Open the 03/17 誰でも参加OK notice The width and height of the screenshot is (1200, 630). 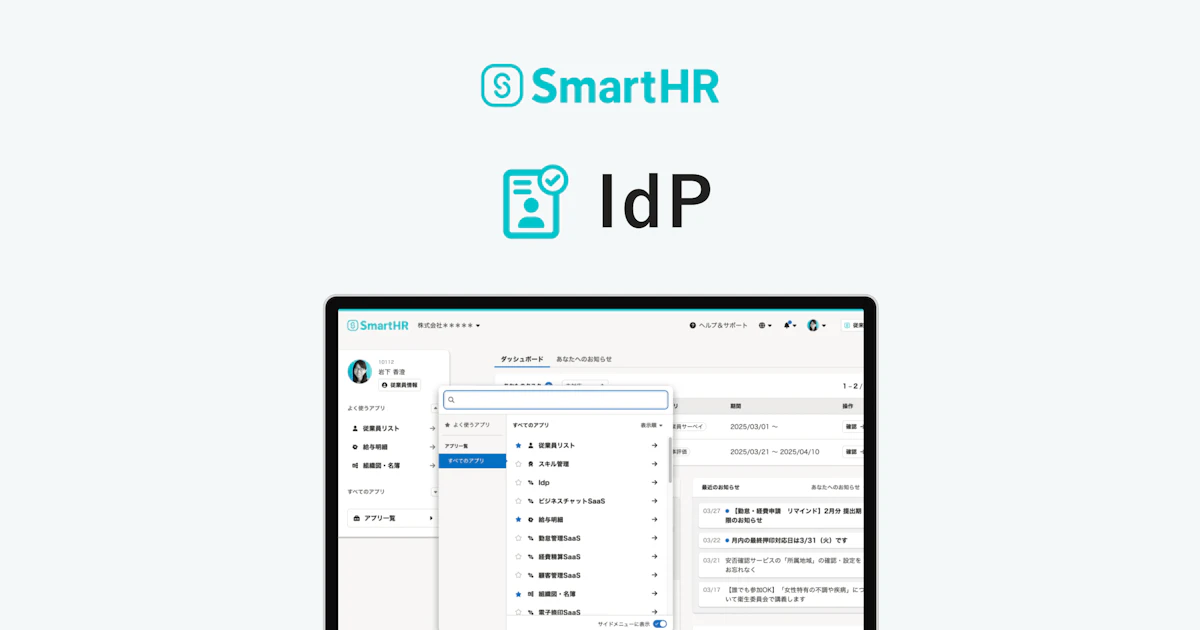780,594
